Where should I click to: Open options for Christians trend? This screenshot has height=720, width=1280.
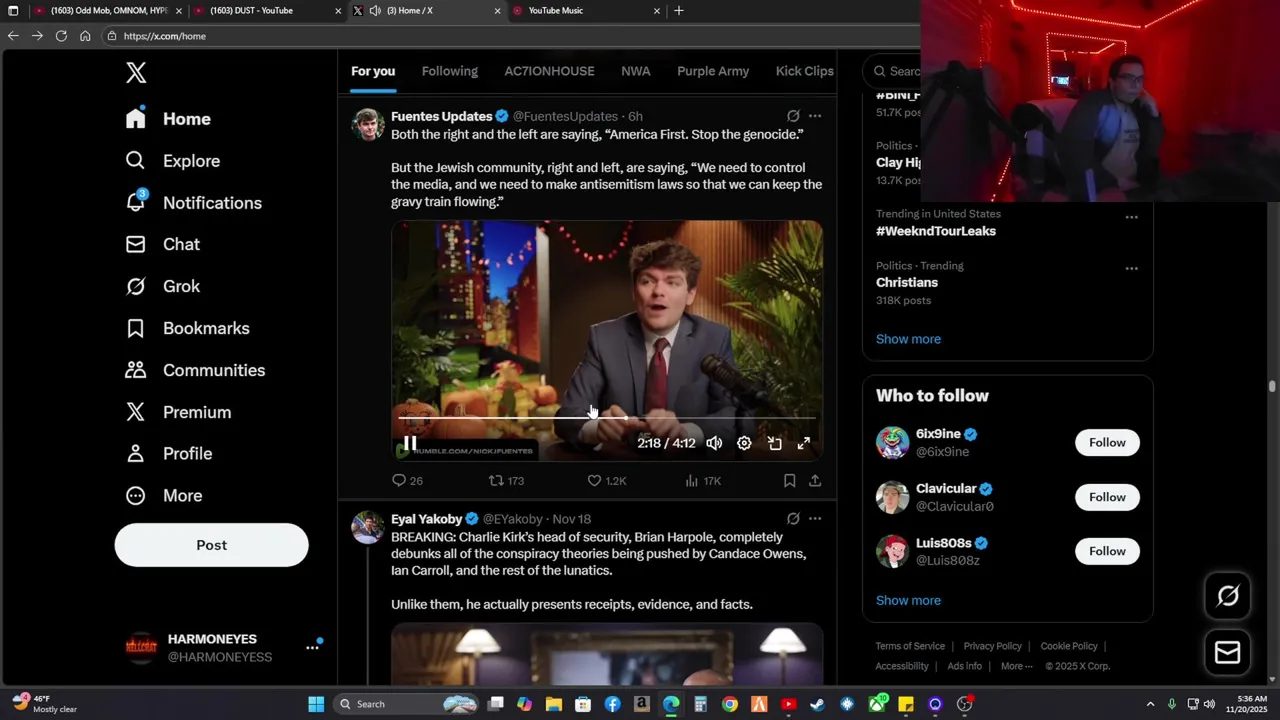tap(1131, 269)
